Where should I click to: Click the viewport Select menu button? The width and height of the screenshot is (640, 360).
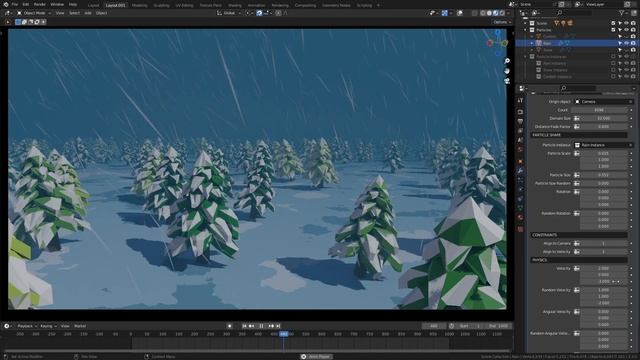[74, 13]
